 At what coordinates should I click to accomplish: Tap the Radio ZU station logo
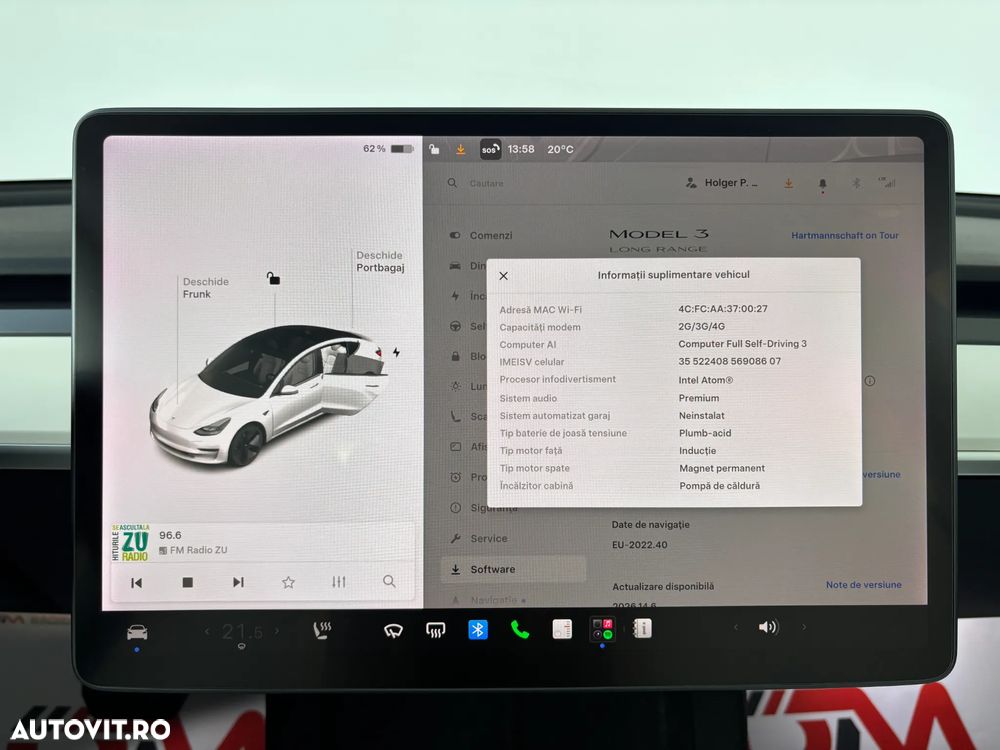coord(131,543)
